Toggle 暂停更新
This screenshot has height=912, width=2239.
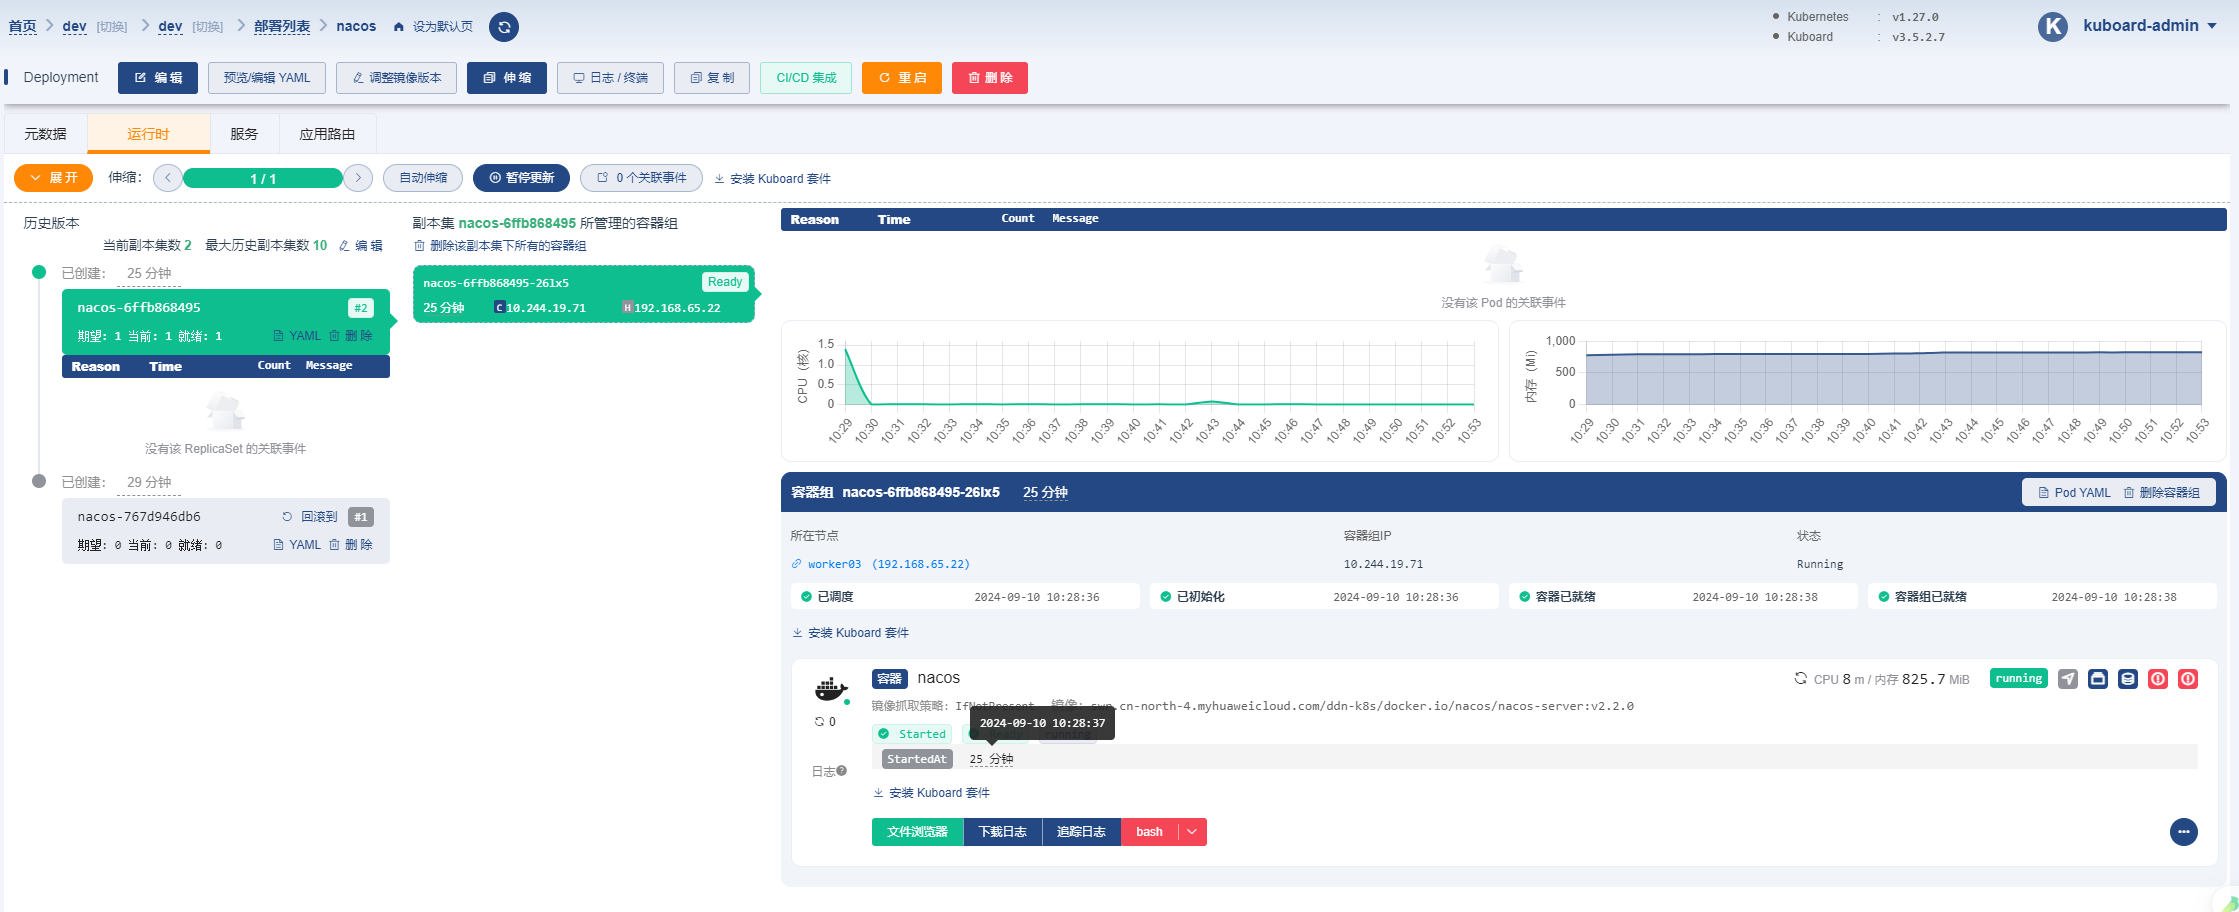click(521, 178)
